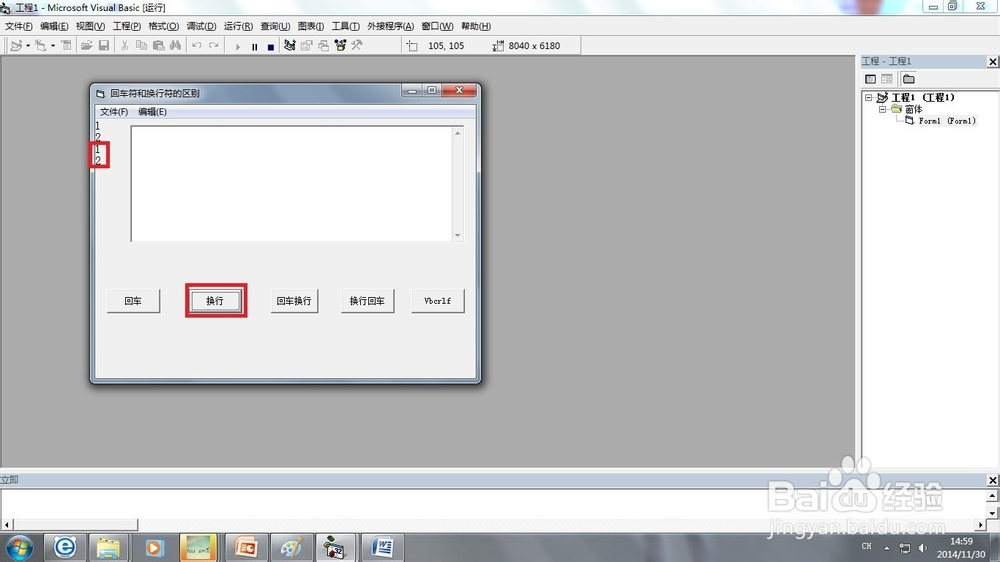Click the Start (run) triangle button
This screenshot has width=1000, height=562.
tap(237, 46)
